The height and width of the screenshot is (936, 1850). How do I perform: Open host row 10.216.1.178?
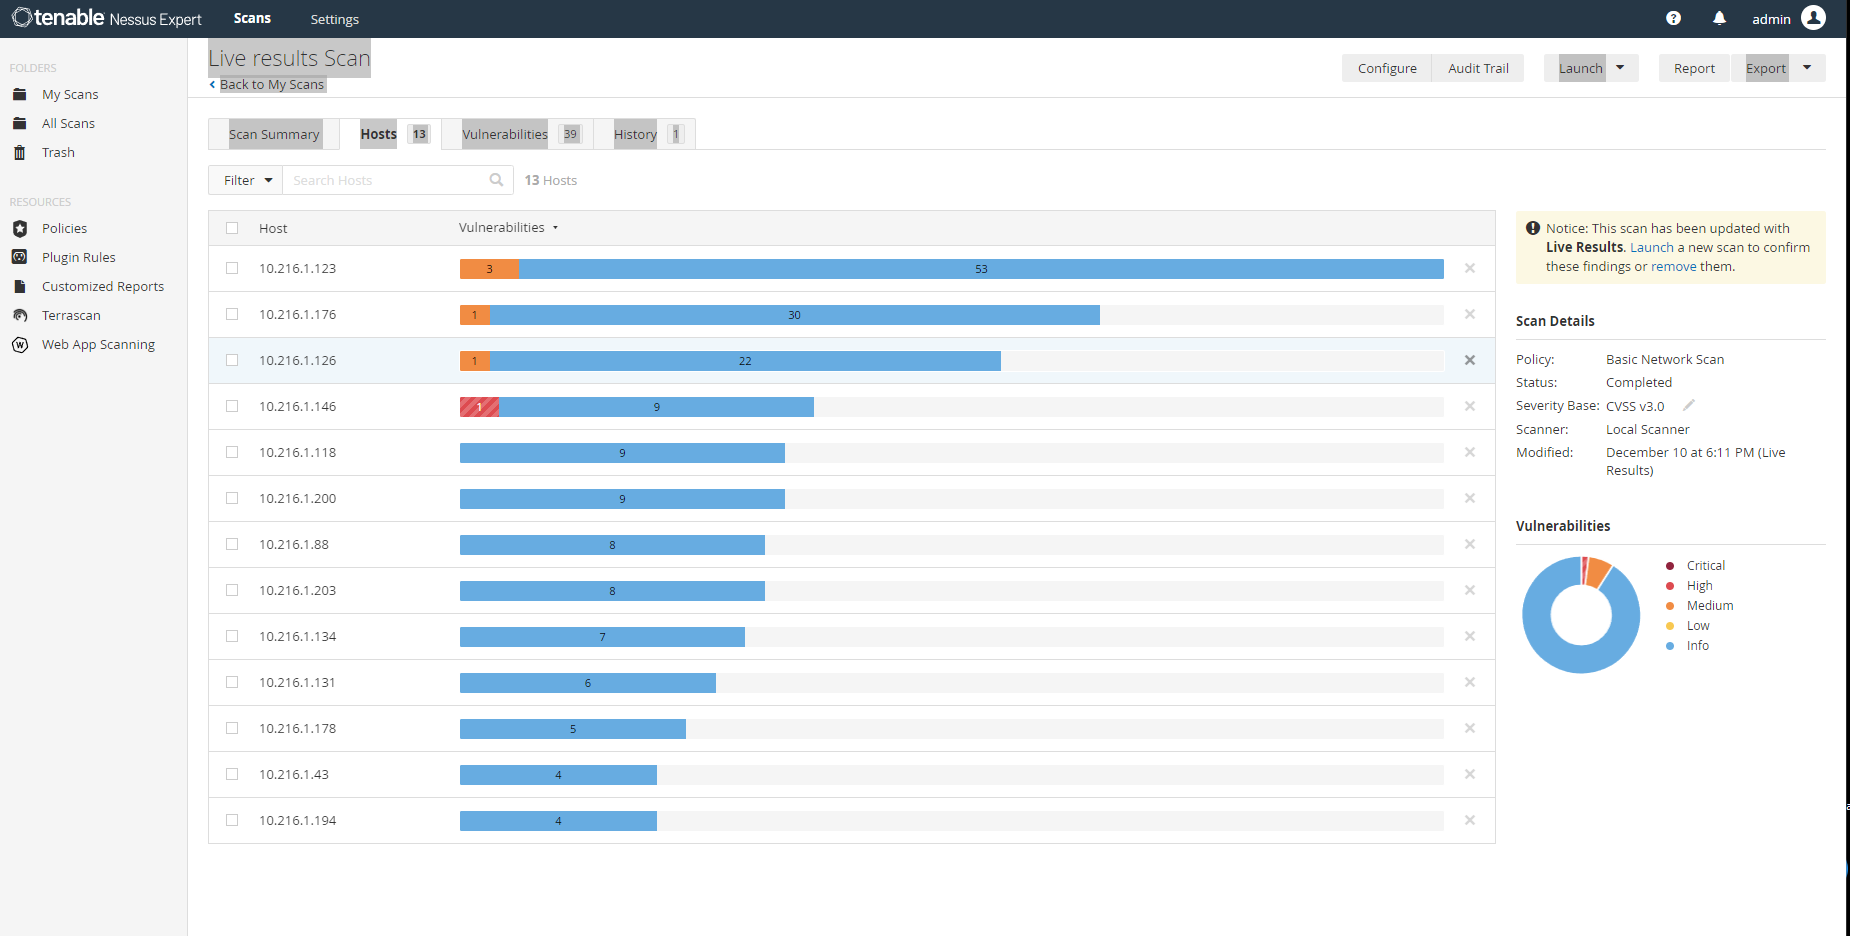(x=851, y=728)
